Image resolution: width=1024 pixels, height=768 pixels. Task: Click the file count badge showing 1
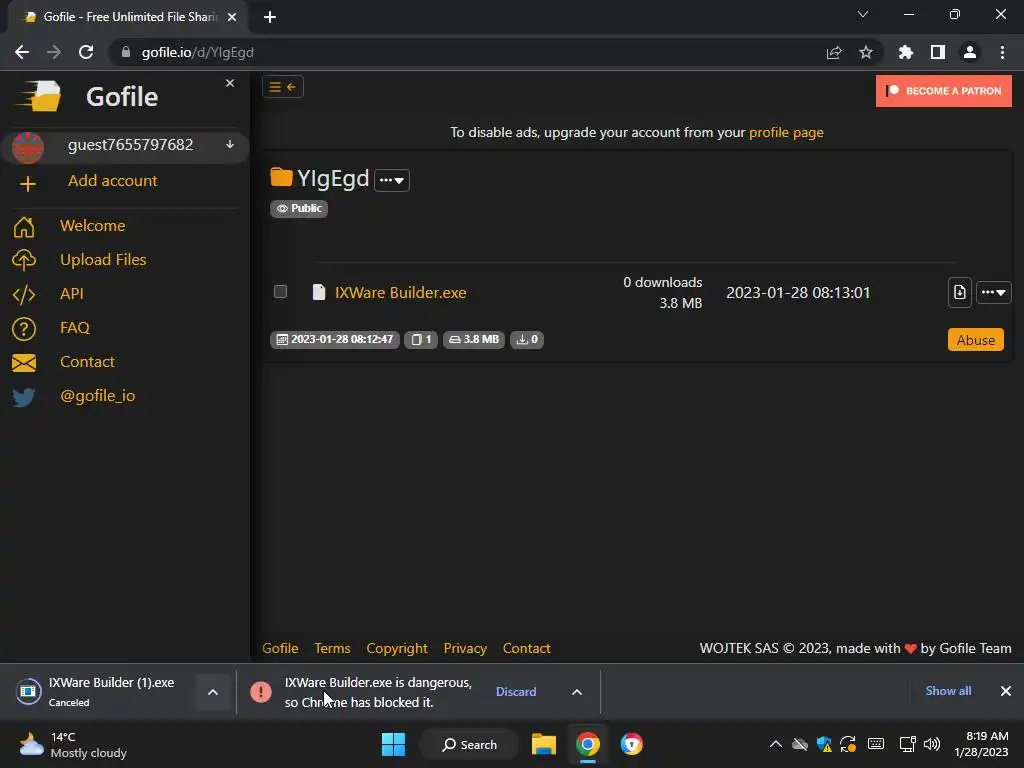pyautogui.click(x=421, y=340)
